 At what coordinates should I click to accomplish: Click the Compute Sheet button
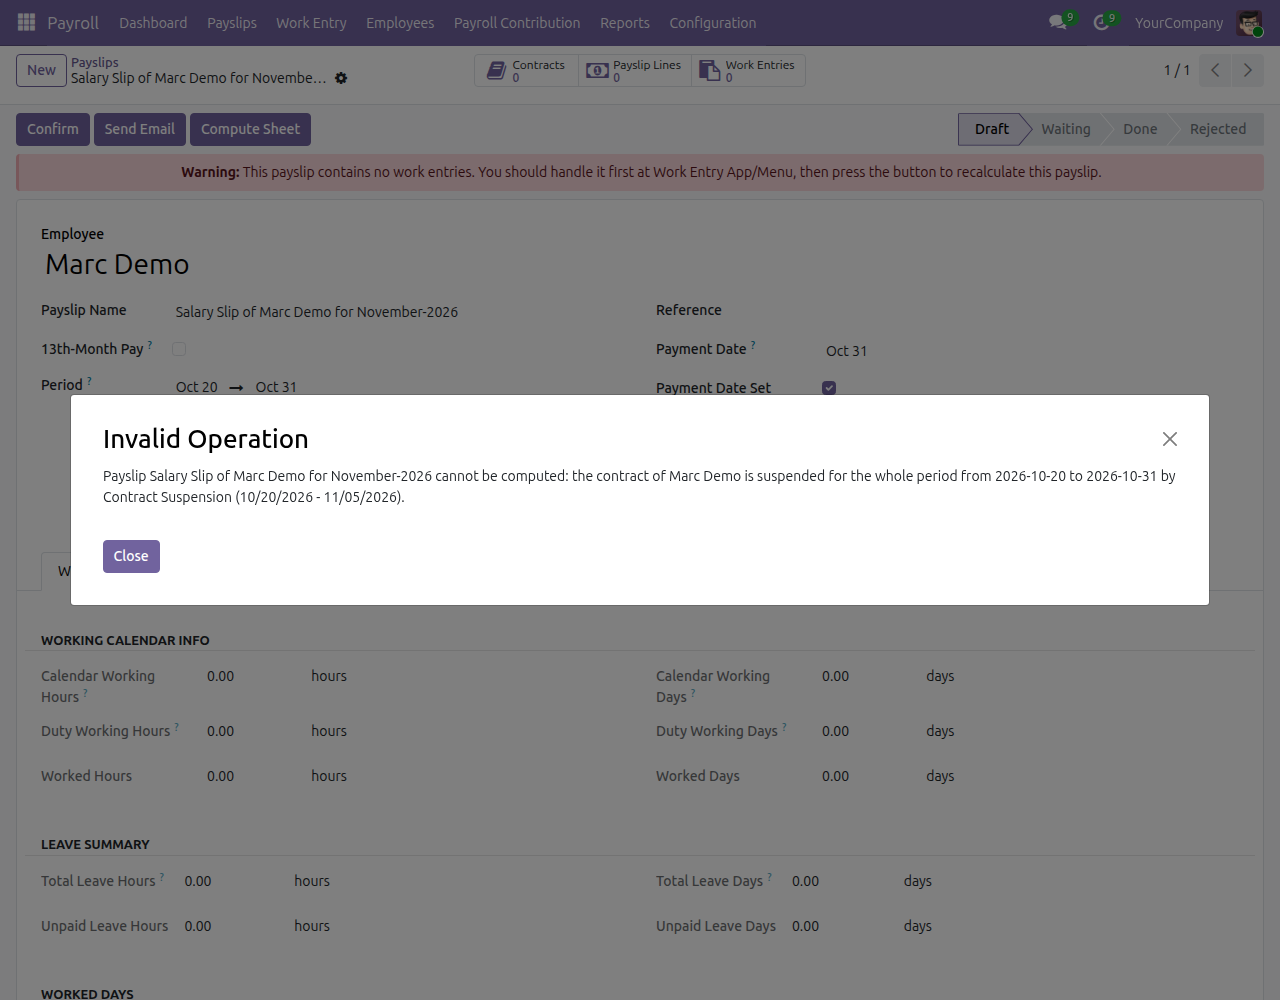coord(250,129)
